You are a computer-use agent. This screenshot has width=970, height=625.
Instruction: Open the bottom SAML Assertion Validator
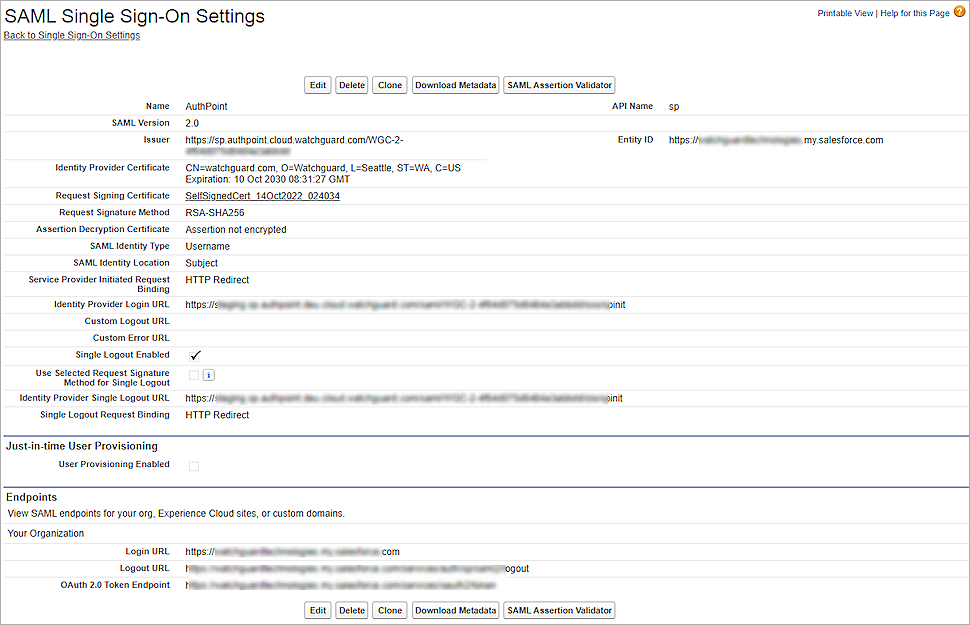[x=559, y=610]
